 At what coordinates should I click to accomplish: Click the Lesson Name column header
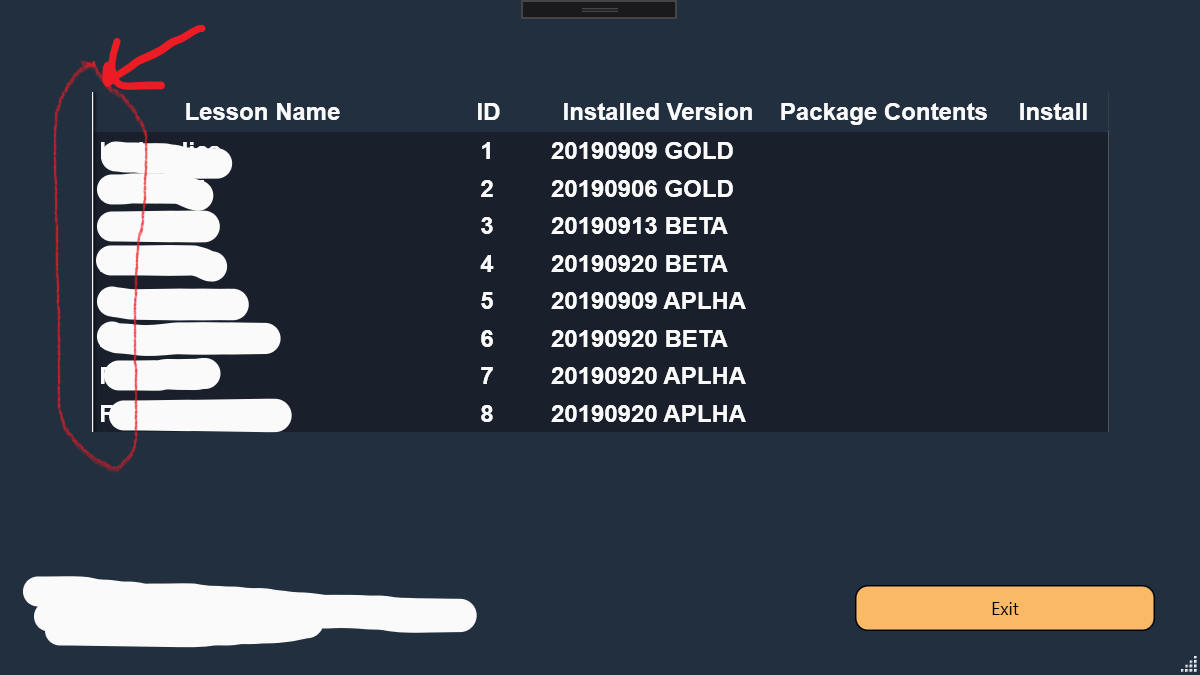tap(262, 112)
